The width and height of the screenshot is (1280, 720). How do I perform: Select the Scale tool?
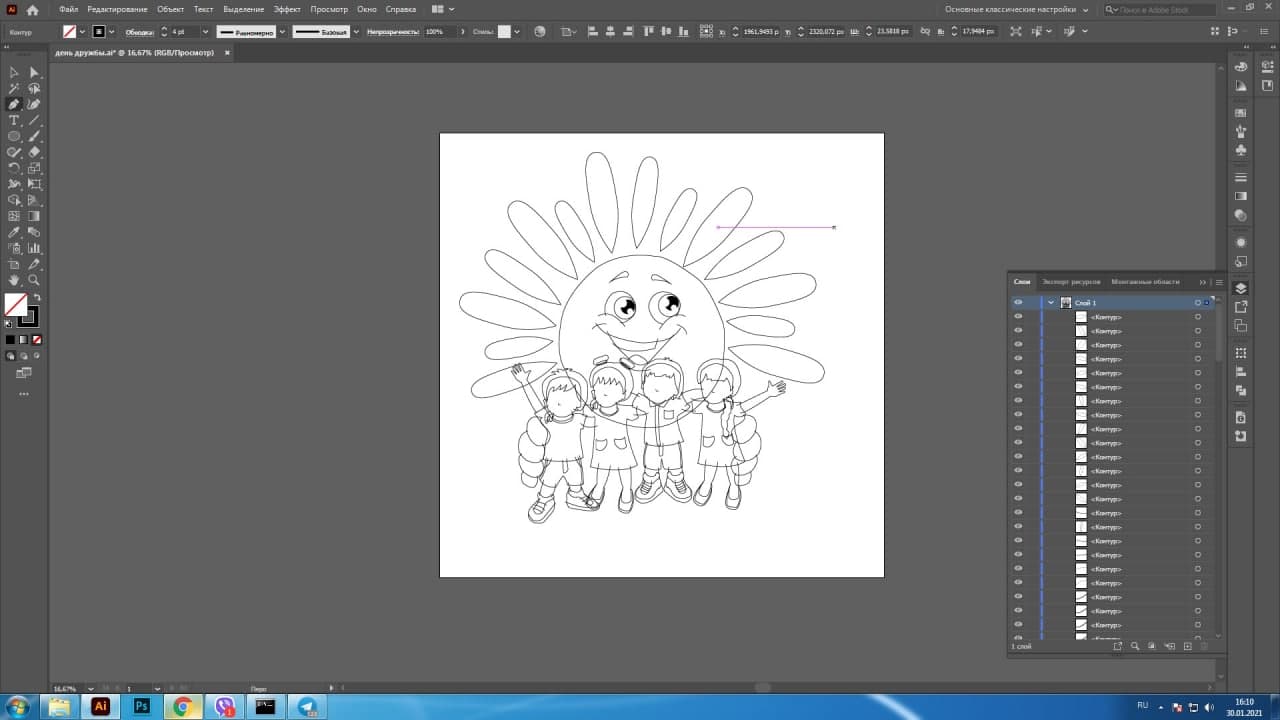pos(34,168)
